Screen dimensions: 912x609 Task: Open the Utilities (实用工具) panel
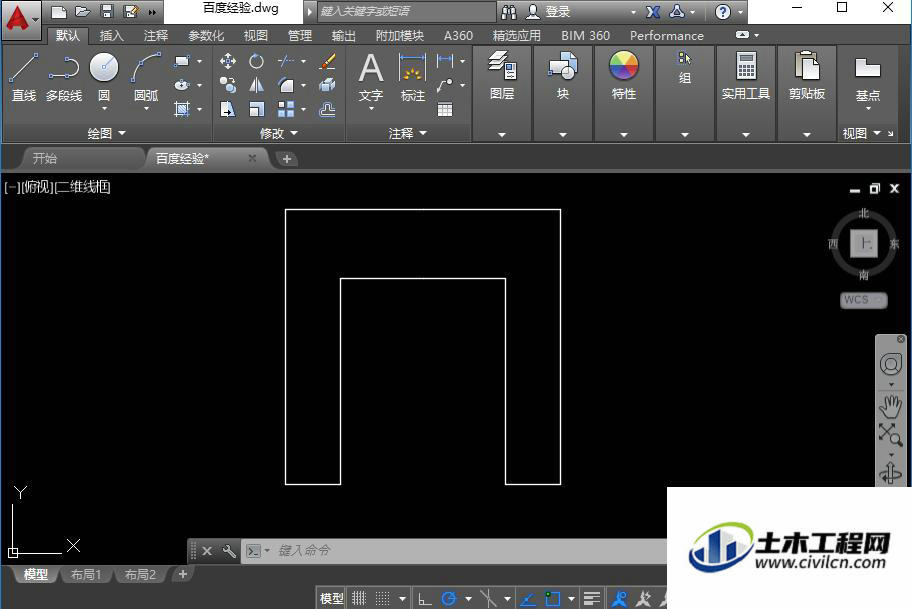tap(746, 76)
